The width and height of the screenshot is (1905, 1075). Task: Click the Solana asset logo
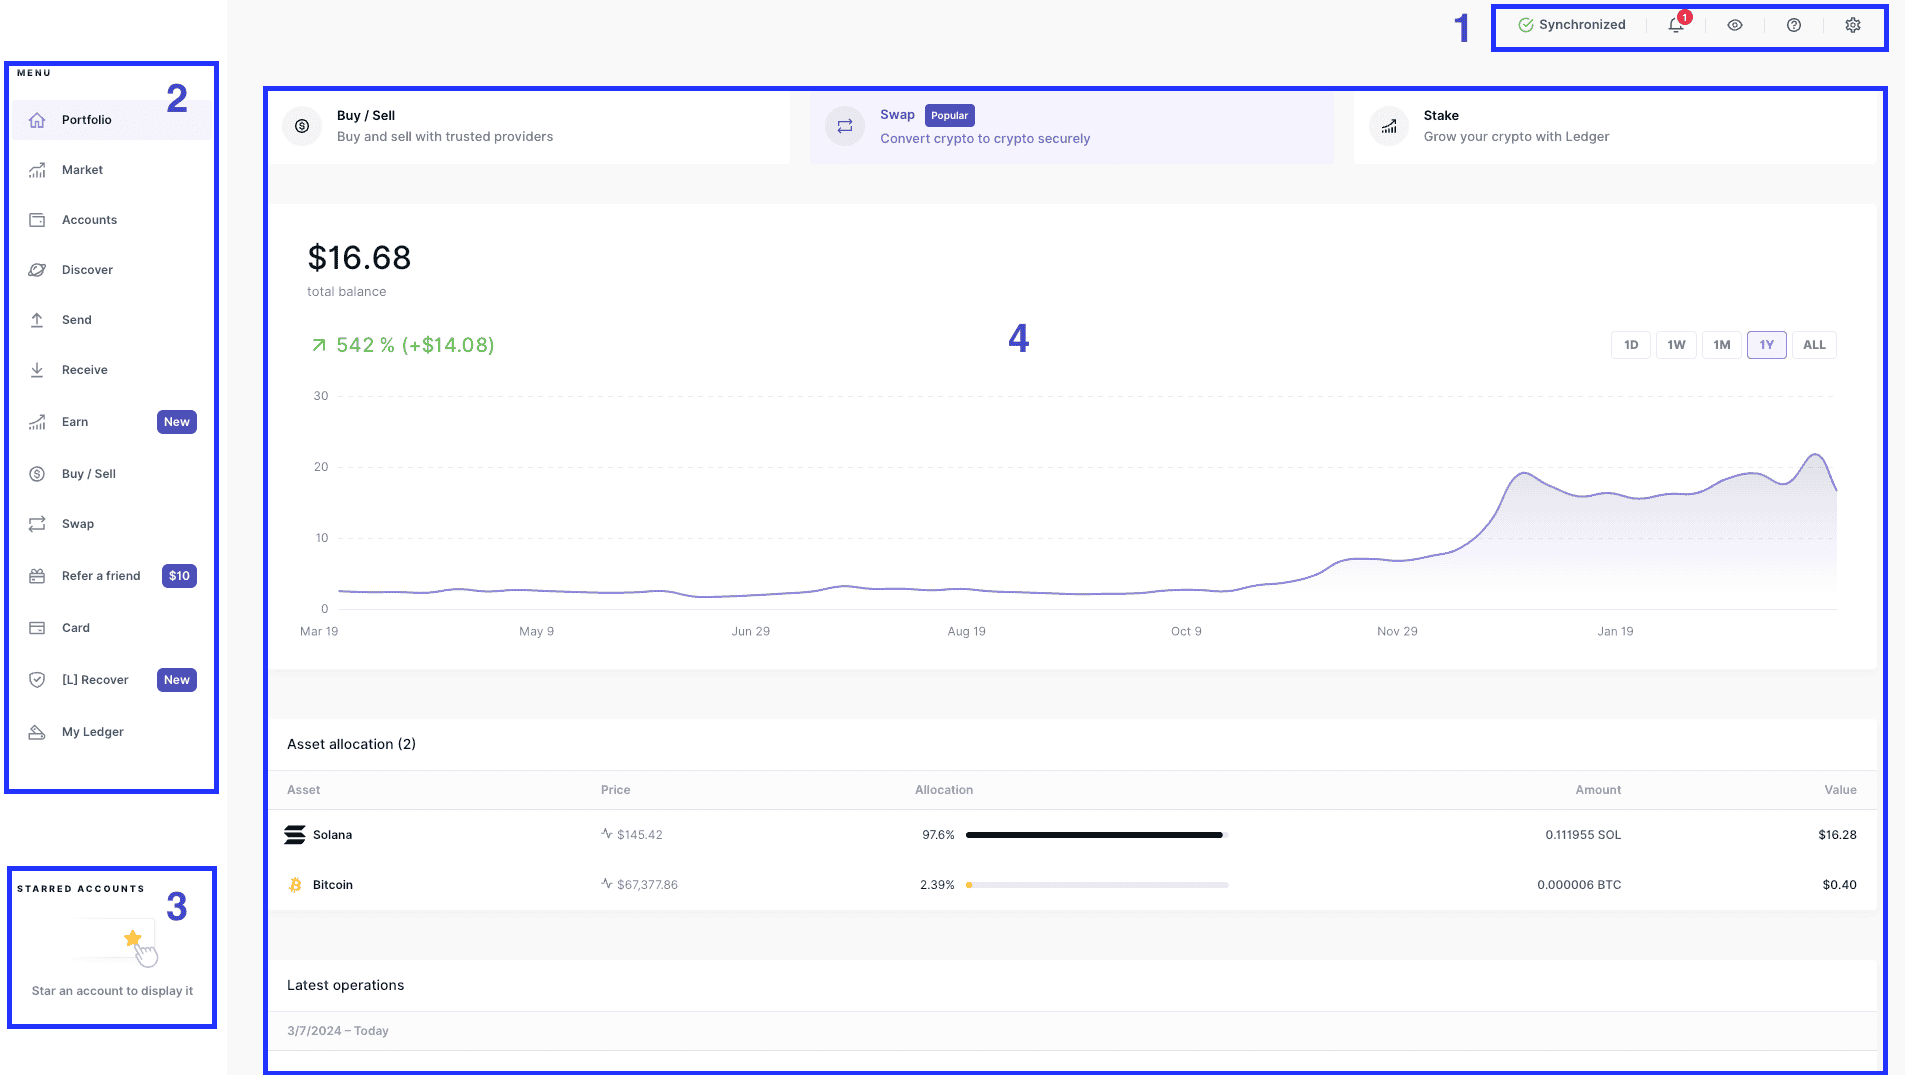click(x=295, y=835)
